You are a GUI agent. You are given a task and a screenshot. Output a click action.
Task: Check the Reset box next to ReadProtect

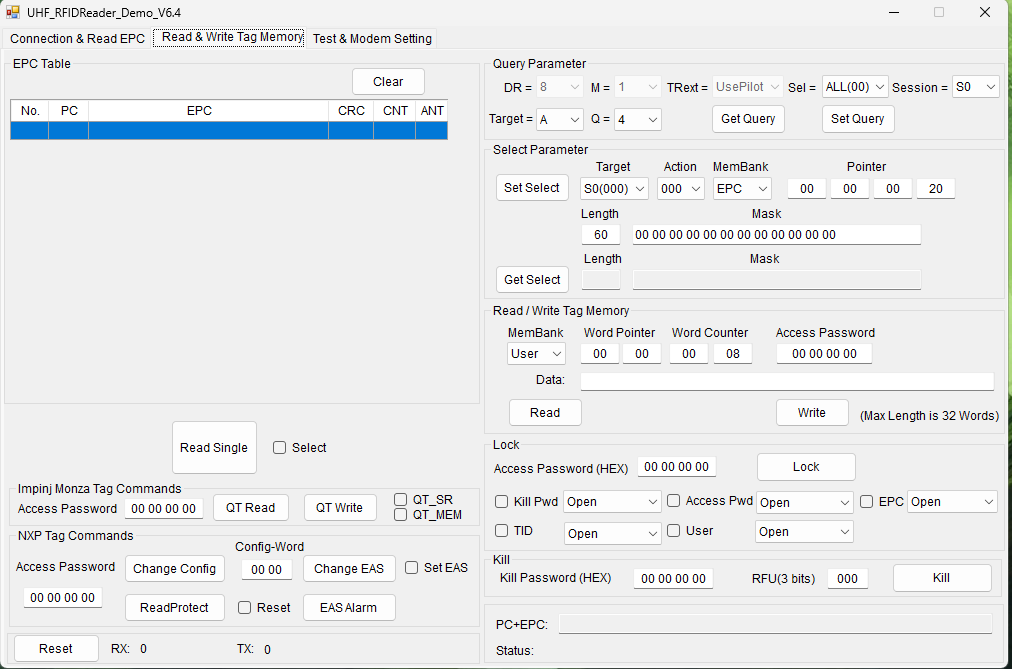[x=245, y=608]
